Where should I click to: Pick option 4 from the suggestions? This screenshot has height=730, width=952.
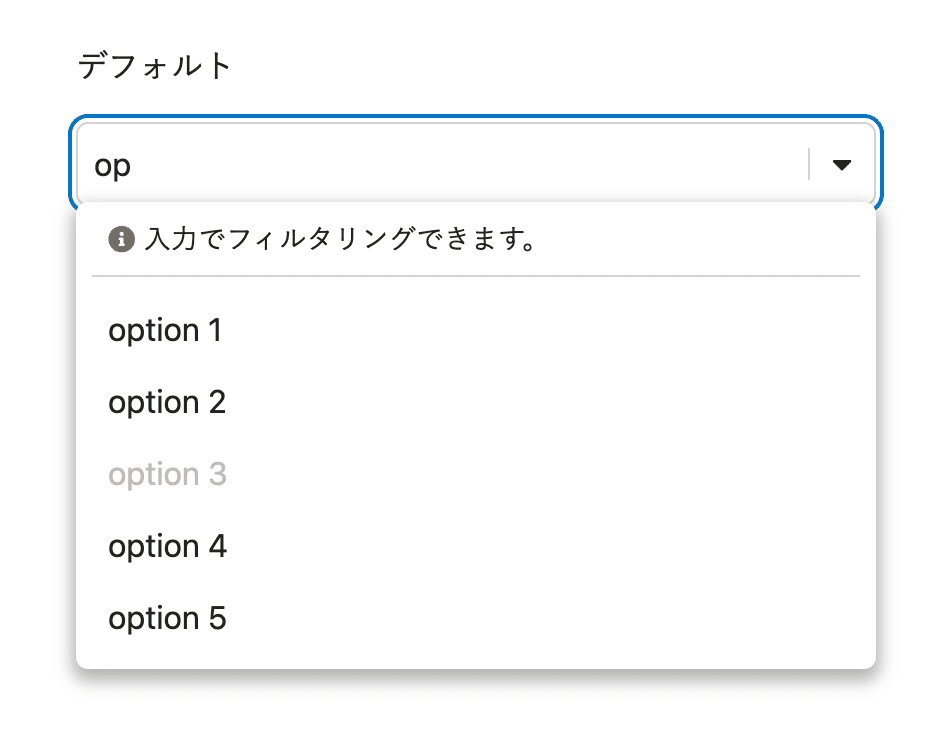(x=475, y=546)
